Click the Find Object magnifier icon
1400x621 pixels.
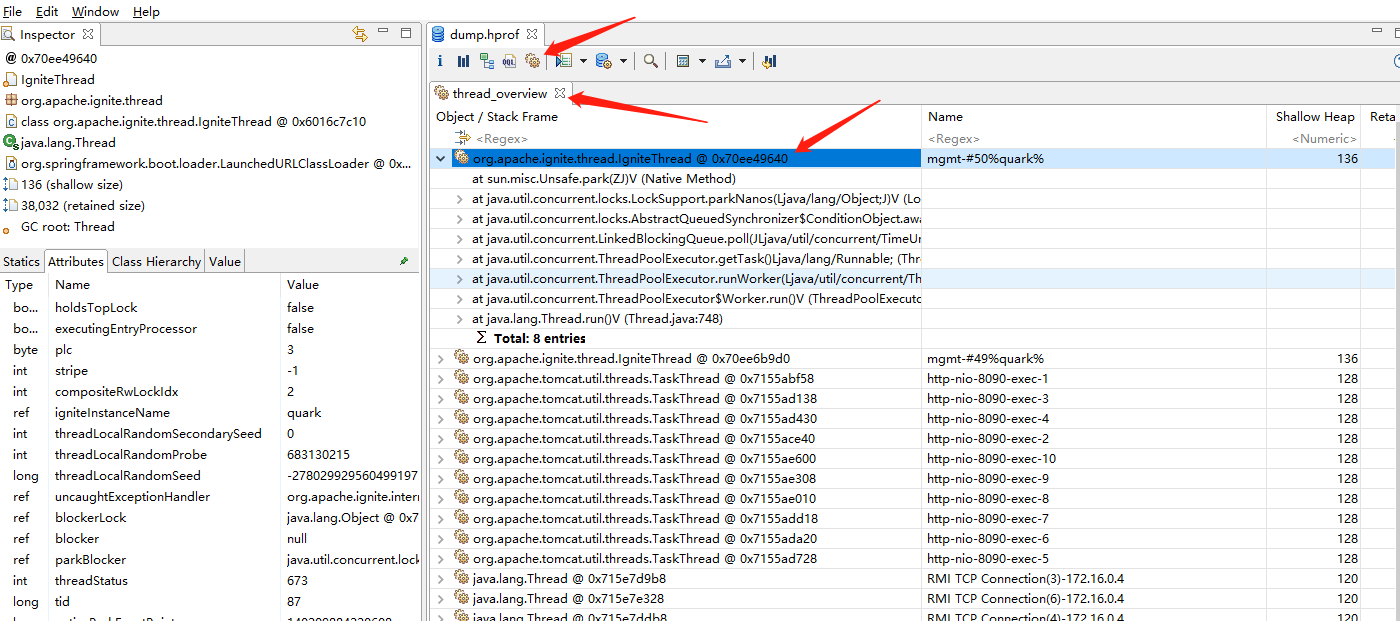(x=651, y=61)
